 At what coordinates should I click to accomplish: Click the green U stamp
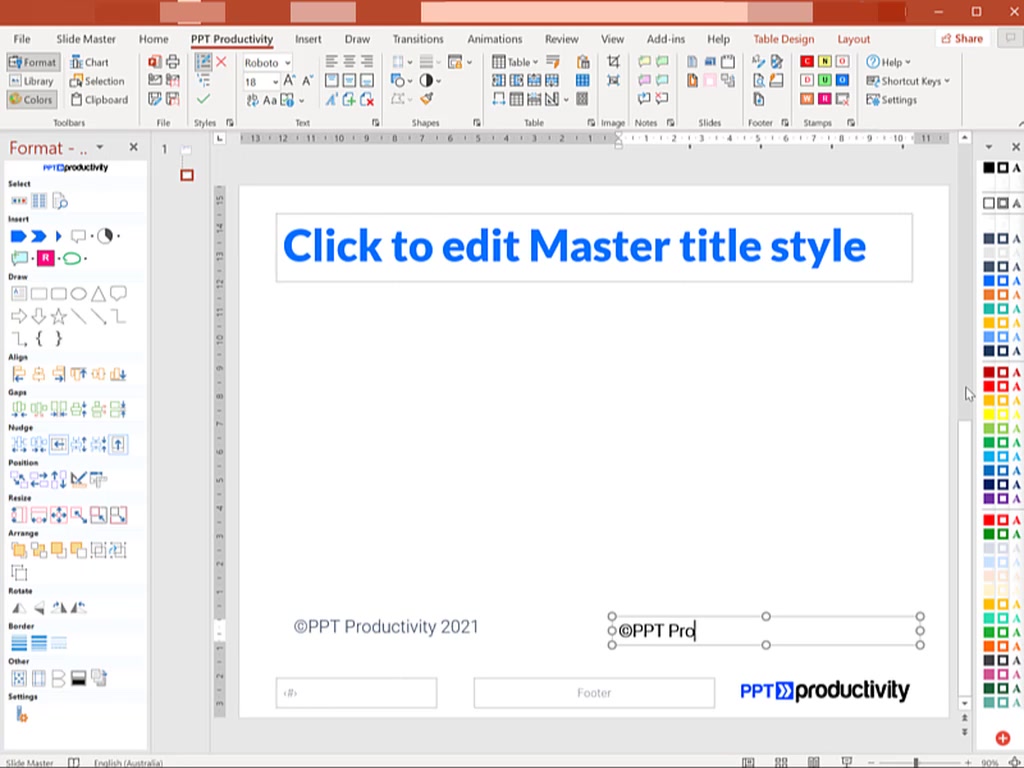825,80
